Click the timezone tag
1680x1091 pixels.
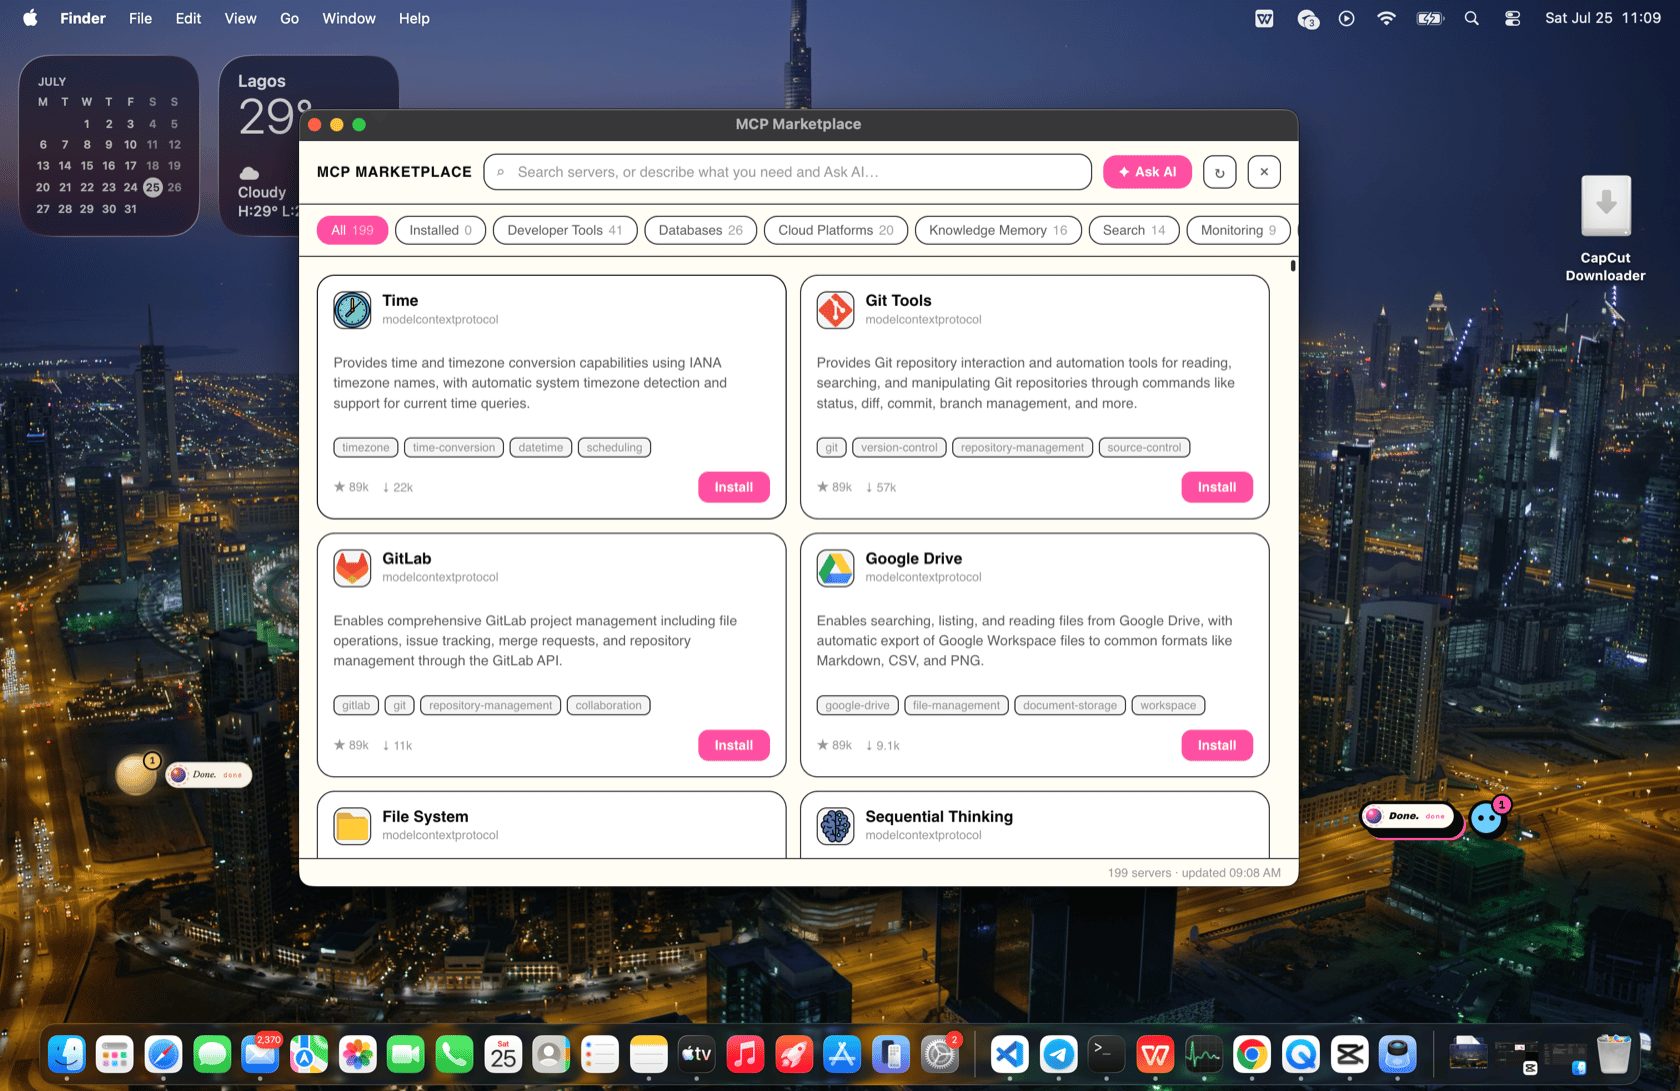pos(366,447)
